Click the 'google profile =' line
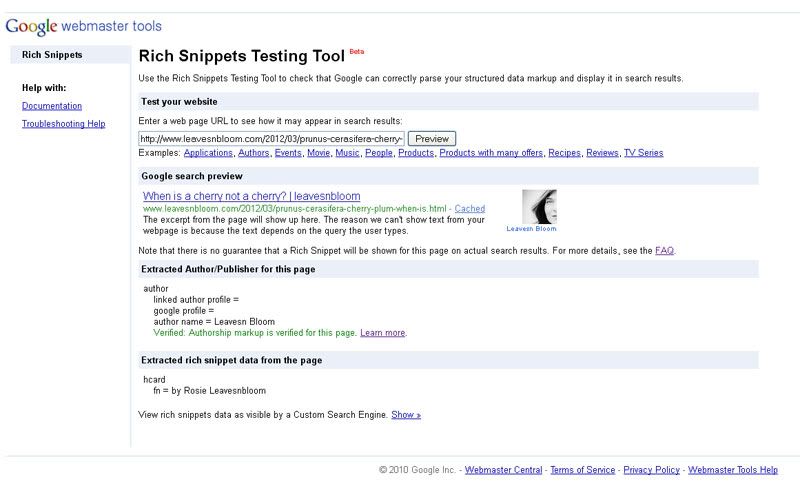 coord(184,311)
